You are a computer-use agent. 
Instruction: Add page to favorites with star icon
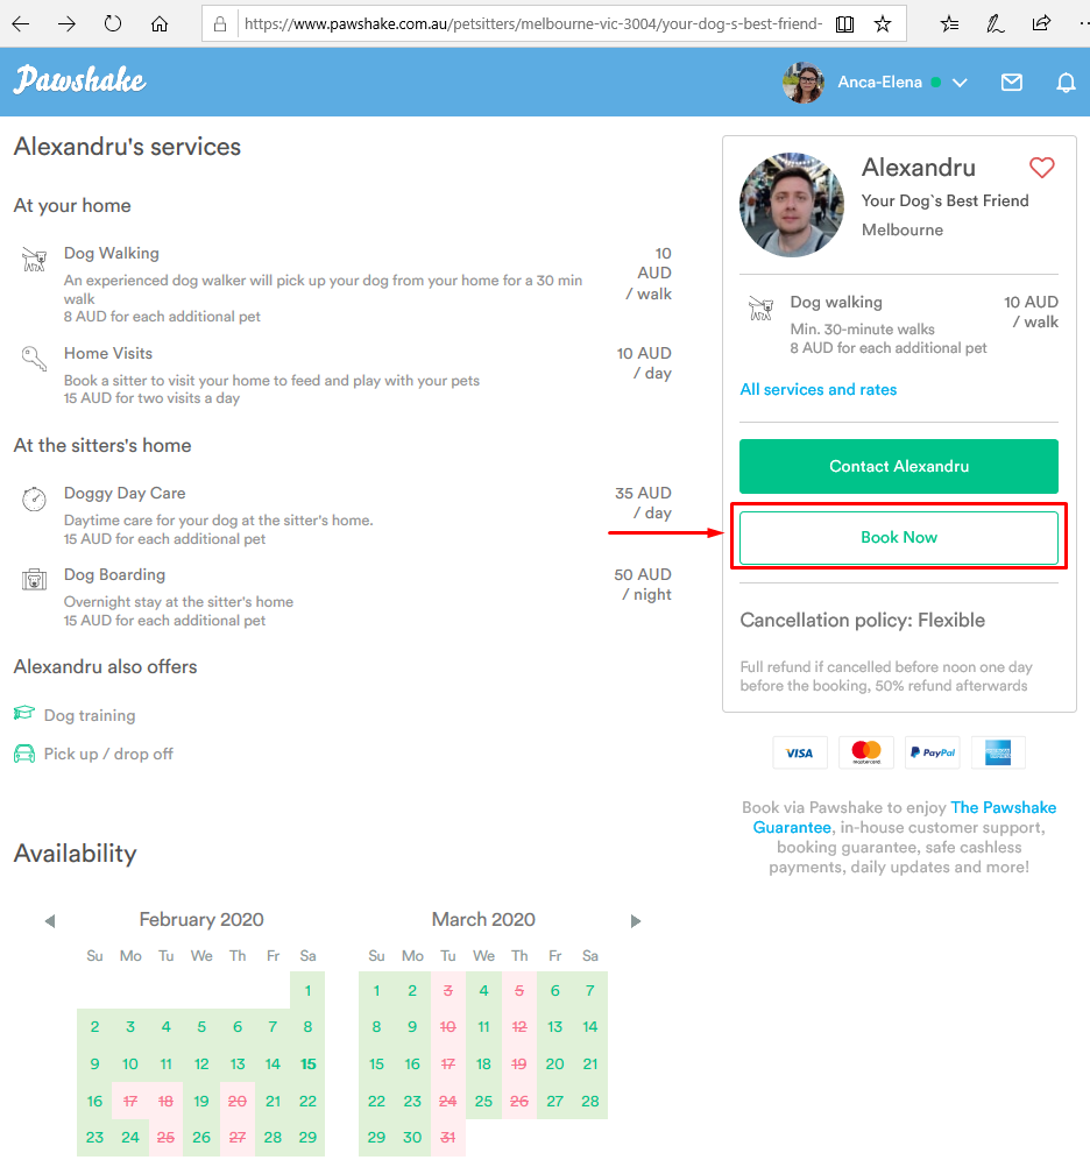click(x=882, y=24)
